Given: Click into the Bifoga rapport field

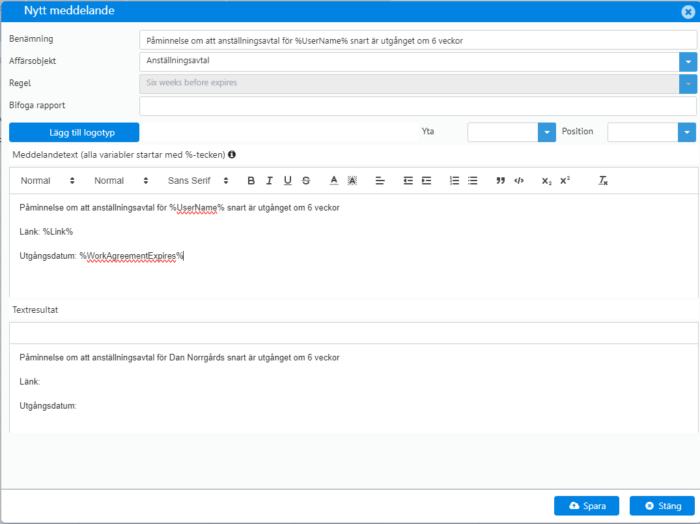Looking at the screenshot, I should click(418, 106).
